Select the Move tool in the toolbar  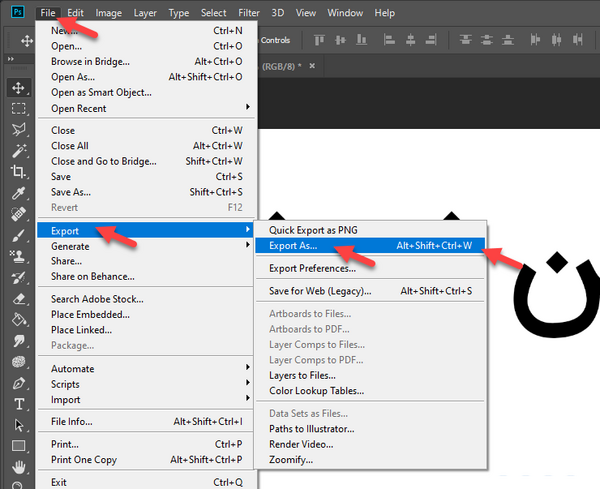point(18,88)
